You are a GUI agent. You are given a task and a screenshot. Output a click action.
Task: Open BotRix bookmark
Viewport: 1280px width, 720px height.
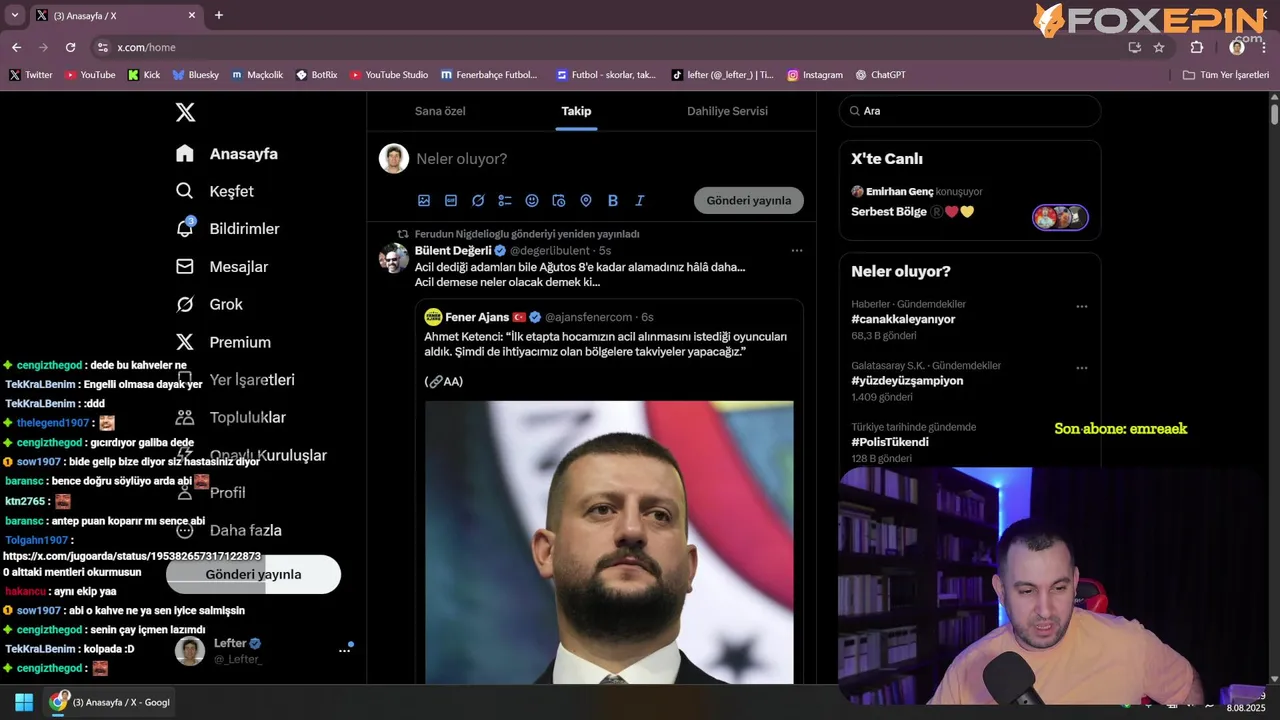pos(317,75)
